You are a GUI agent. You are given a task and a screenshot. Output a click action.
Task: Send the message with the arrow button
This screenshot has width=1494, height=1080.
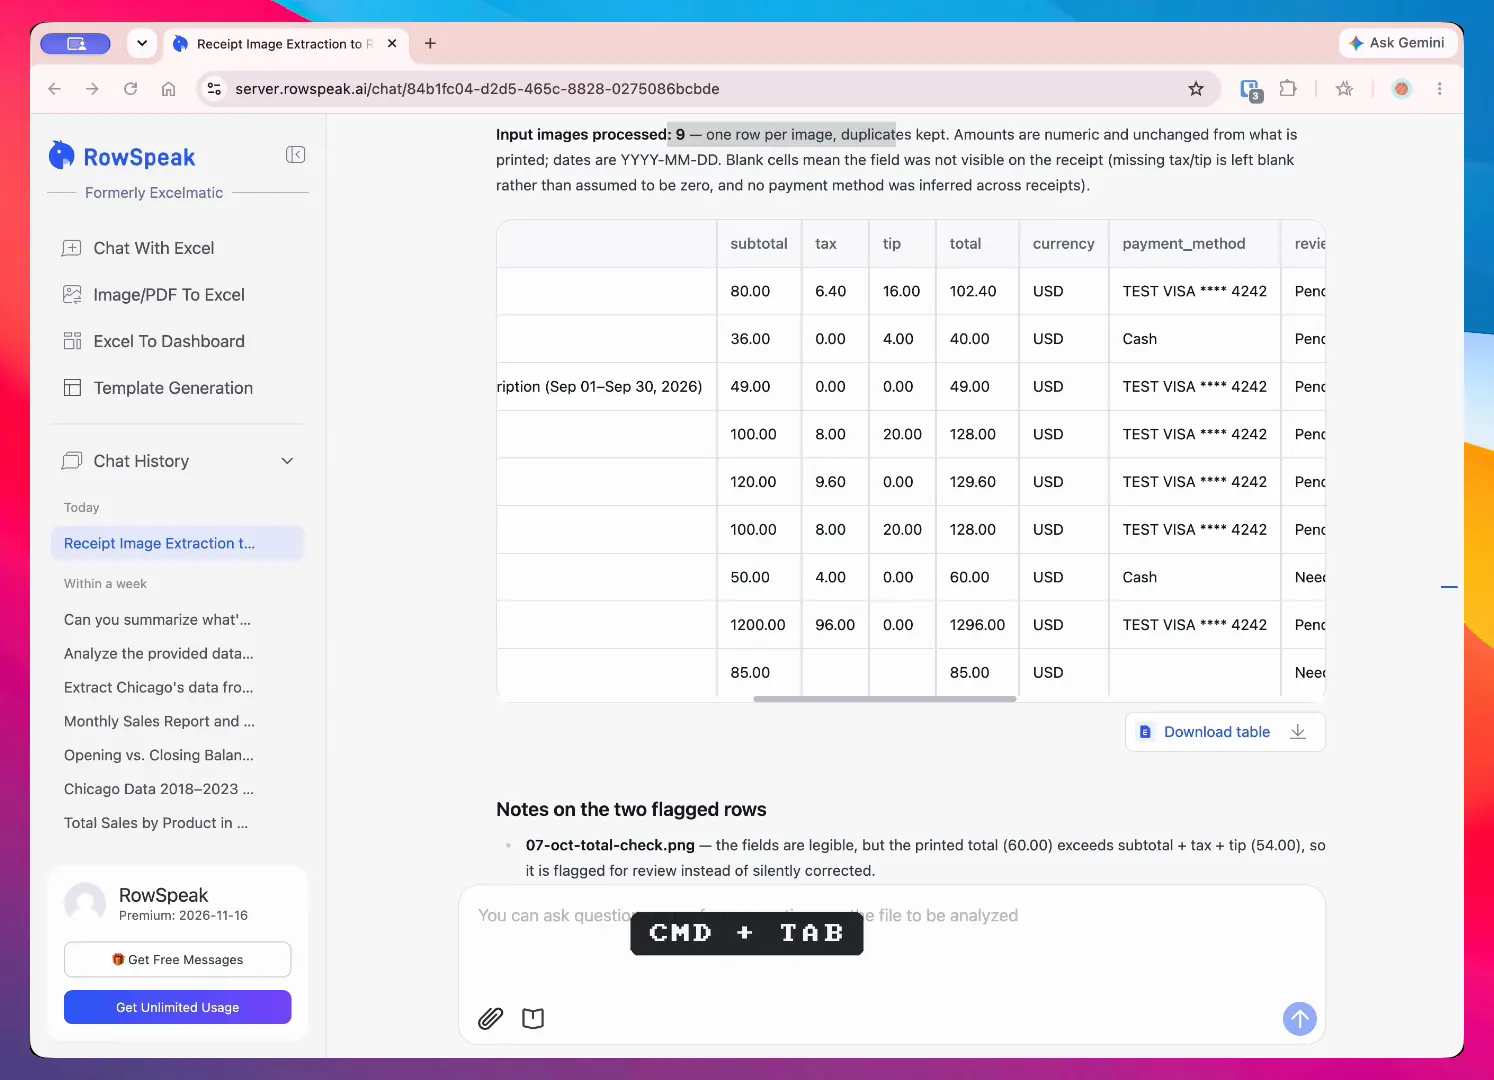click(x=1299, y=1019)
